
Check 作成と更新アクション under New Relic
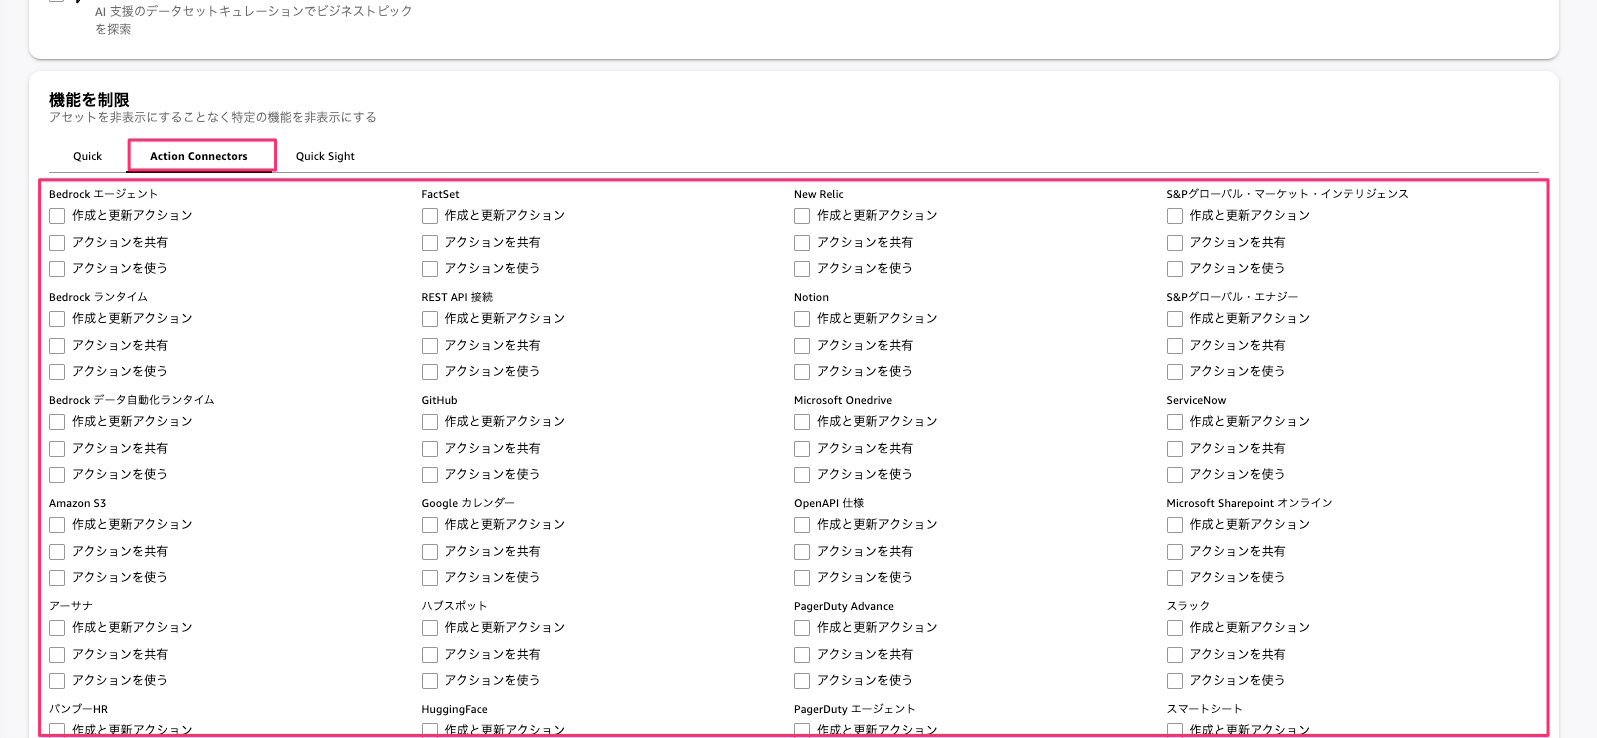tap(802, 216)
